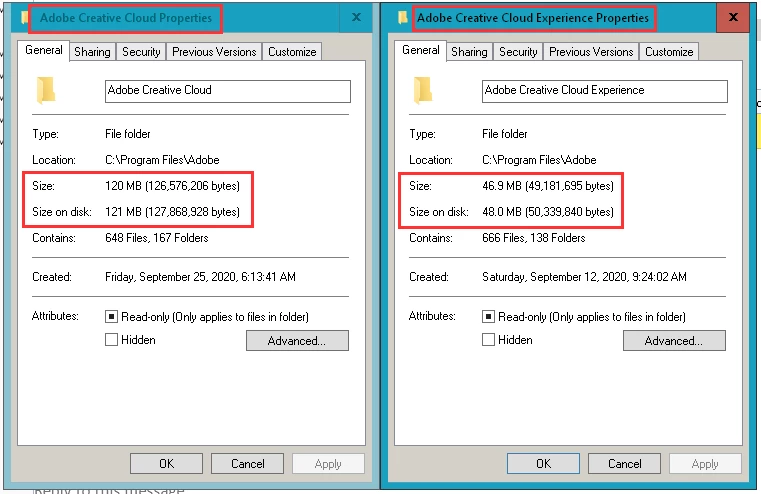This screenshot has height=494, width=761.
Task: Click location 'C:\Program Files\Adobe' in Creative Cloud Properties
Action: click(x=162, y=160)
